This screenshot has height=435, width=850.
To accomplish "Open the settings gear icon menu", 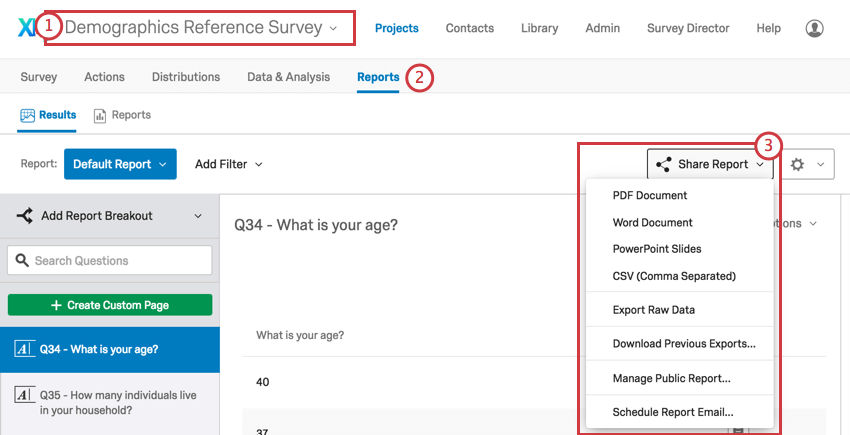I will 797,164.
